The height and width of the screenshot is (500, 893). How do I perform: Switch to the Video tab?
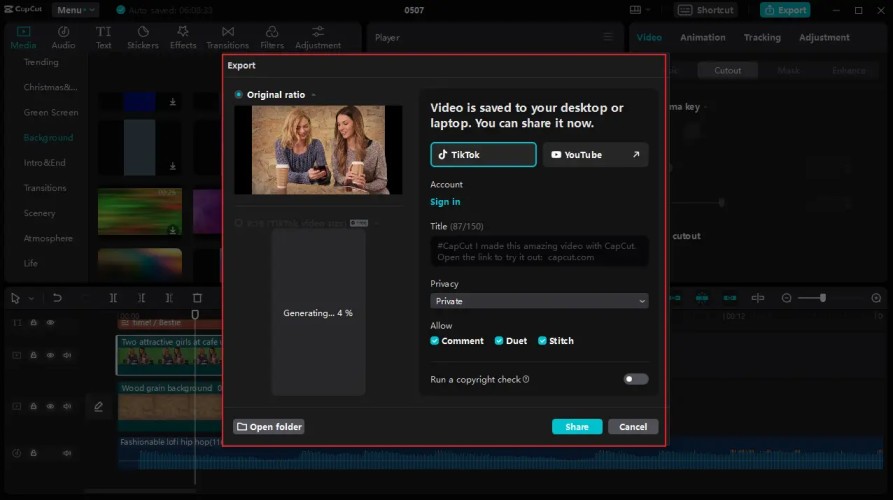(x=649, y=37)
